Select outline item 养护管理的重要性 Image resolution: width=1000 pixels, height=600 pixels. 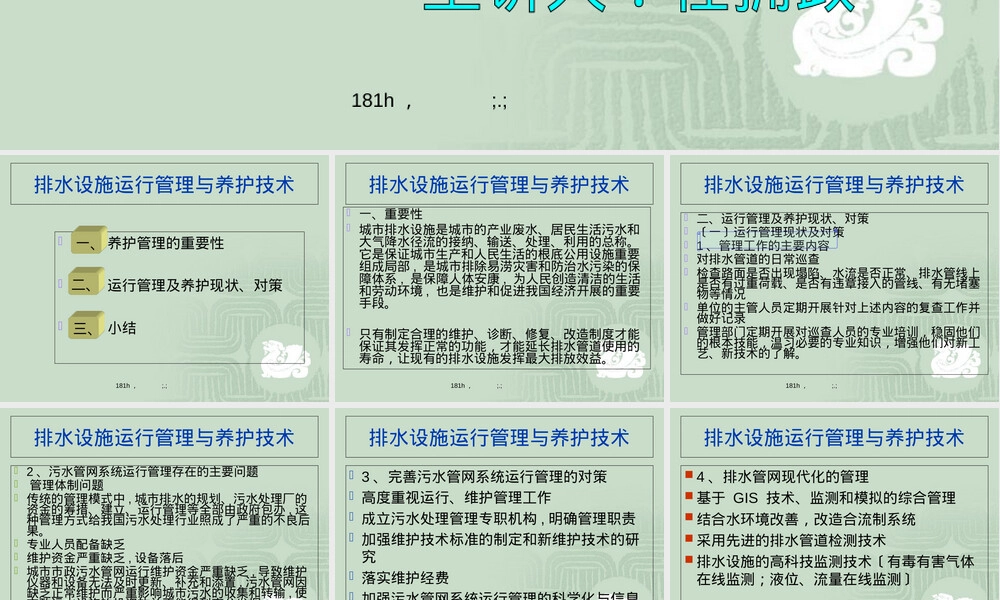(x=166, y=244)
